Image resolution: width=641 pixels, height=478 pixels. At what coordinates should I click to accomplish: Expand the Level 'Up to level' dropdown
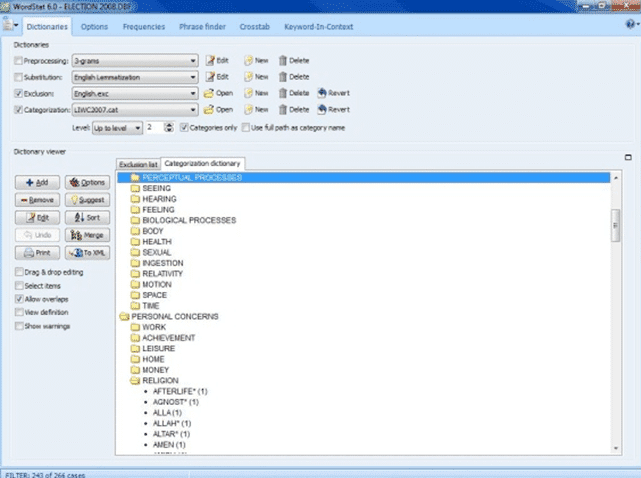pos(138,128)
